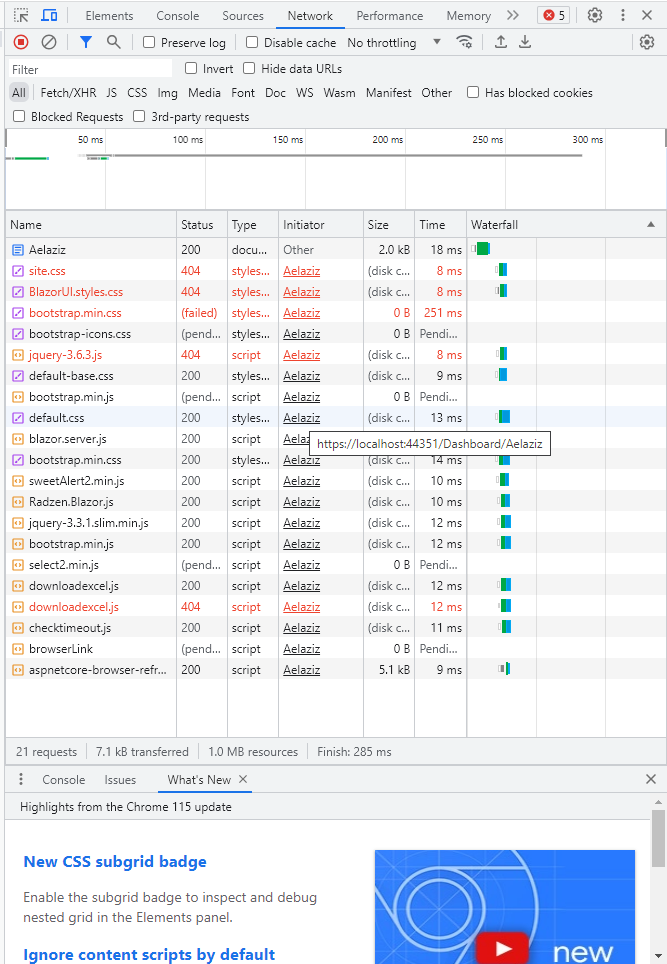This screenshot has width=667, height=964.
Task: Enable the Disable cache checkbox
Action: click(x=251, y=42)
